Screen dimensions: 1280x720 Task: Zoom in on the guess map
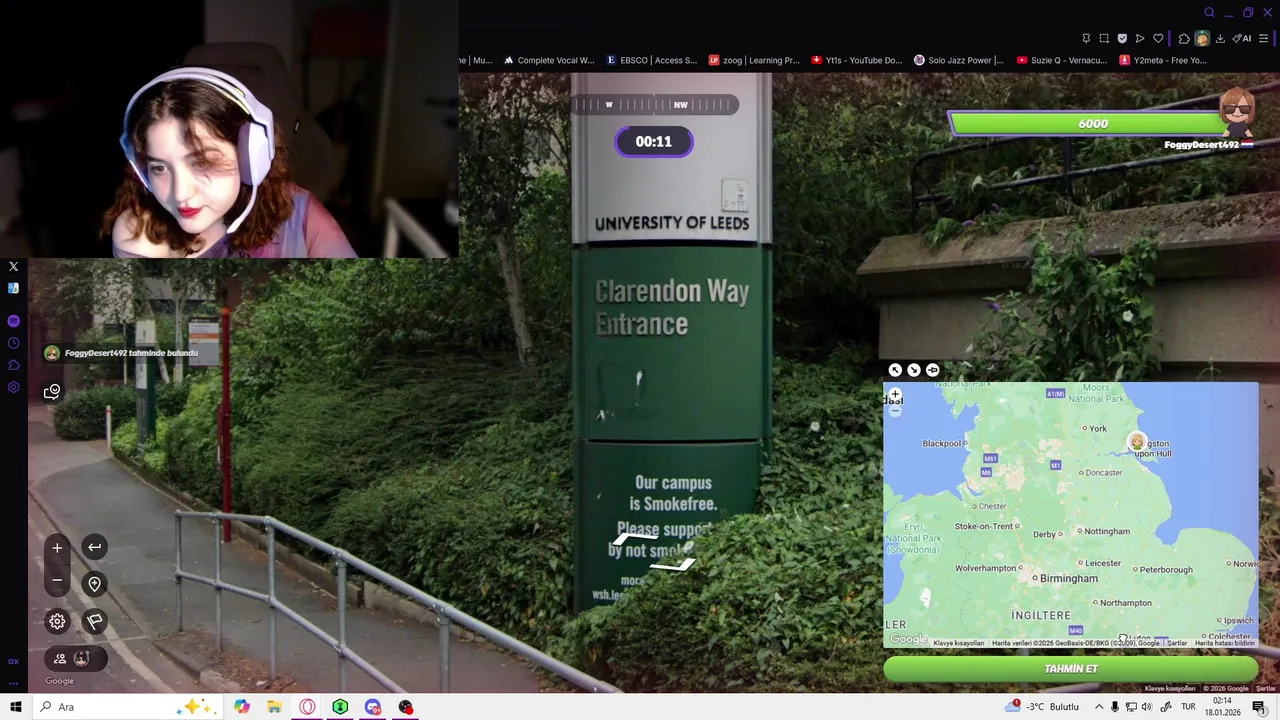[895, 396]
